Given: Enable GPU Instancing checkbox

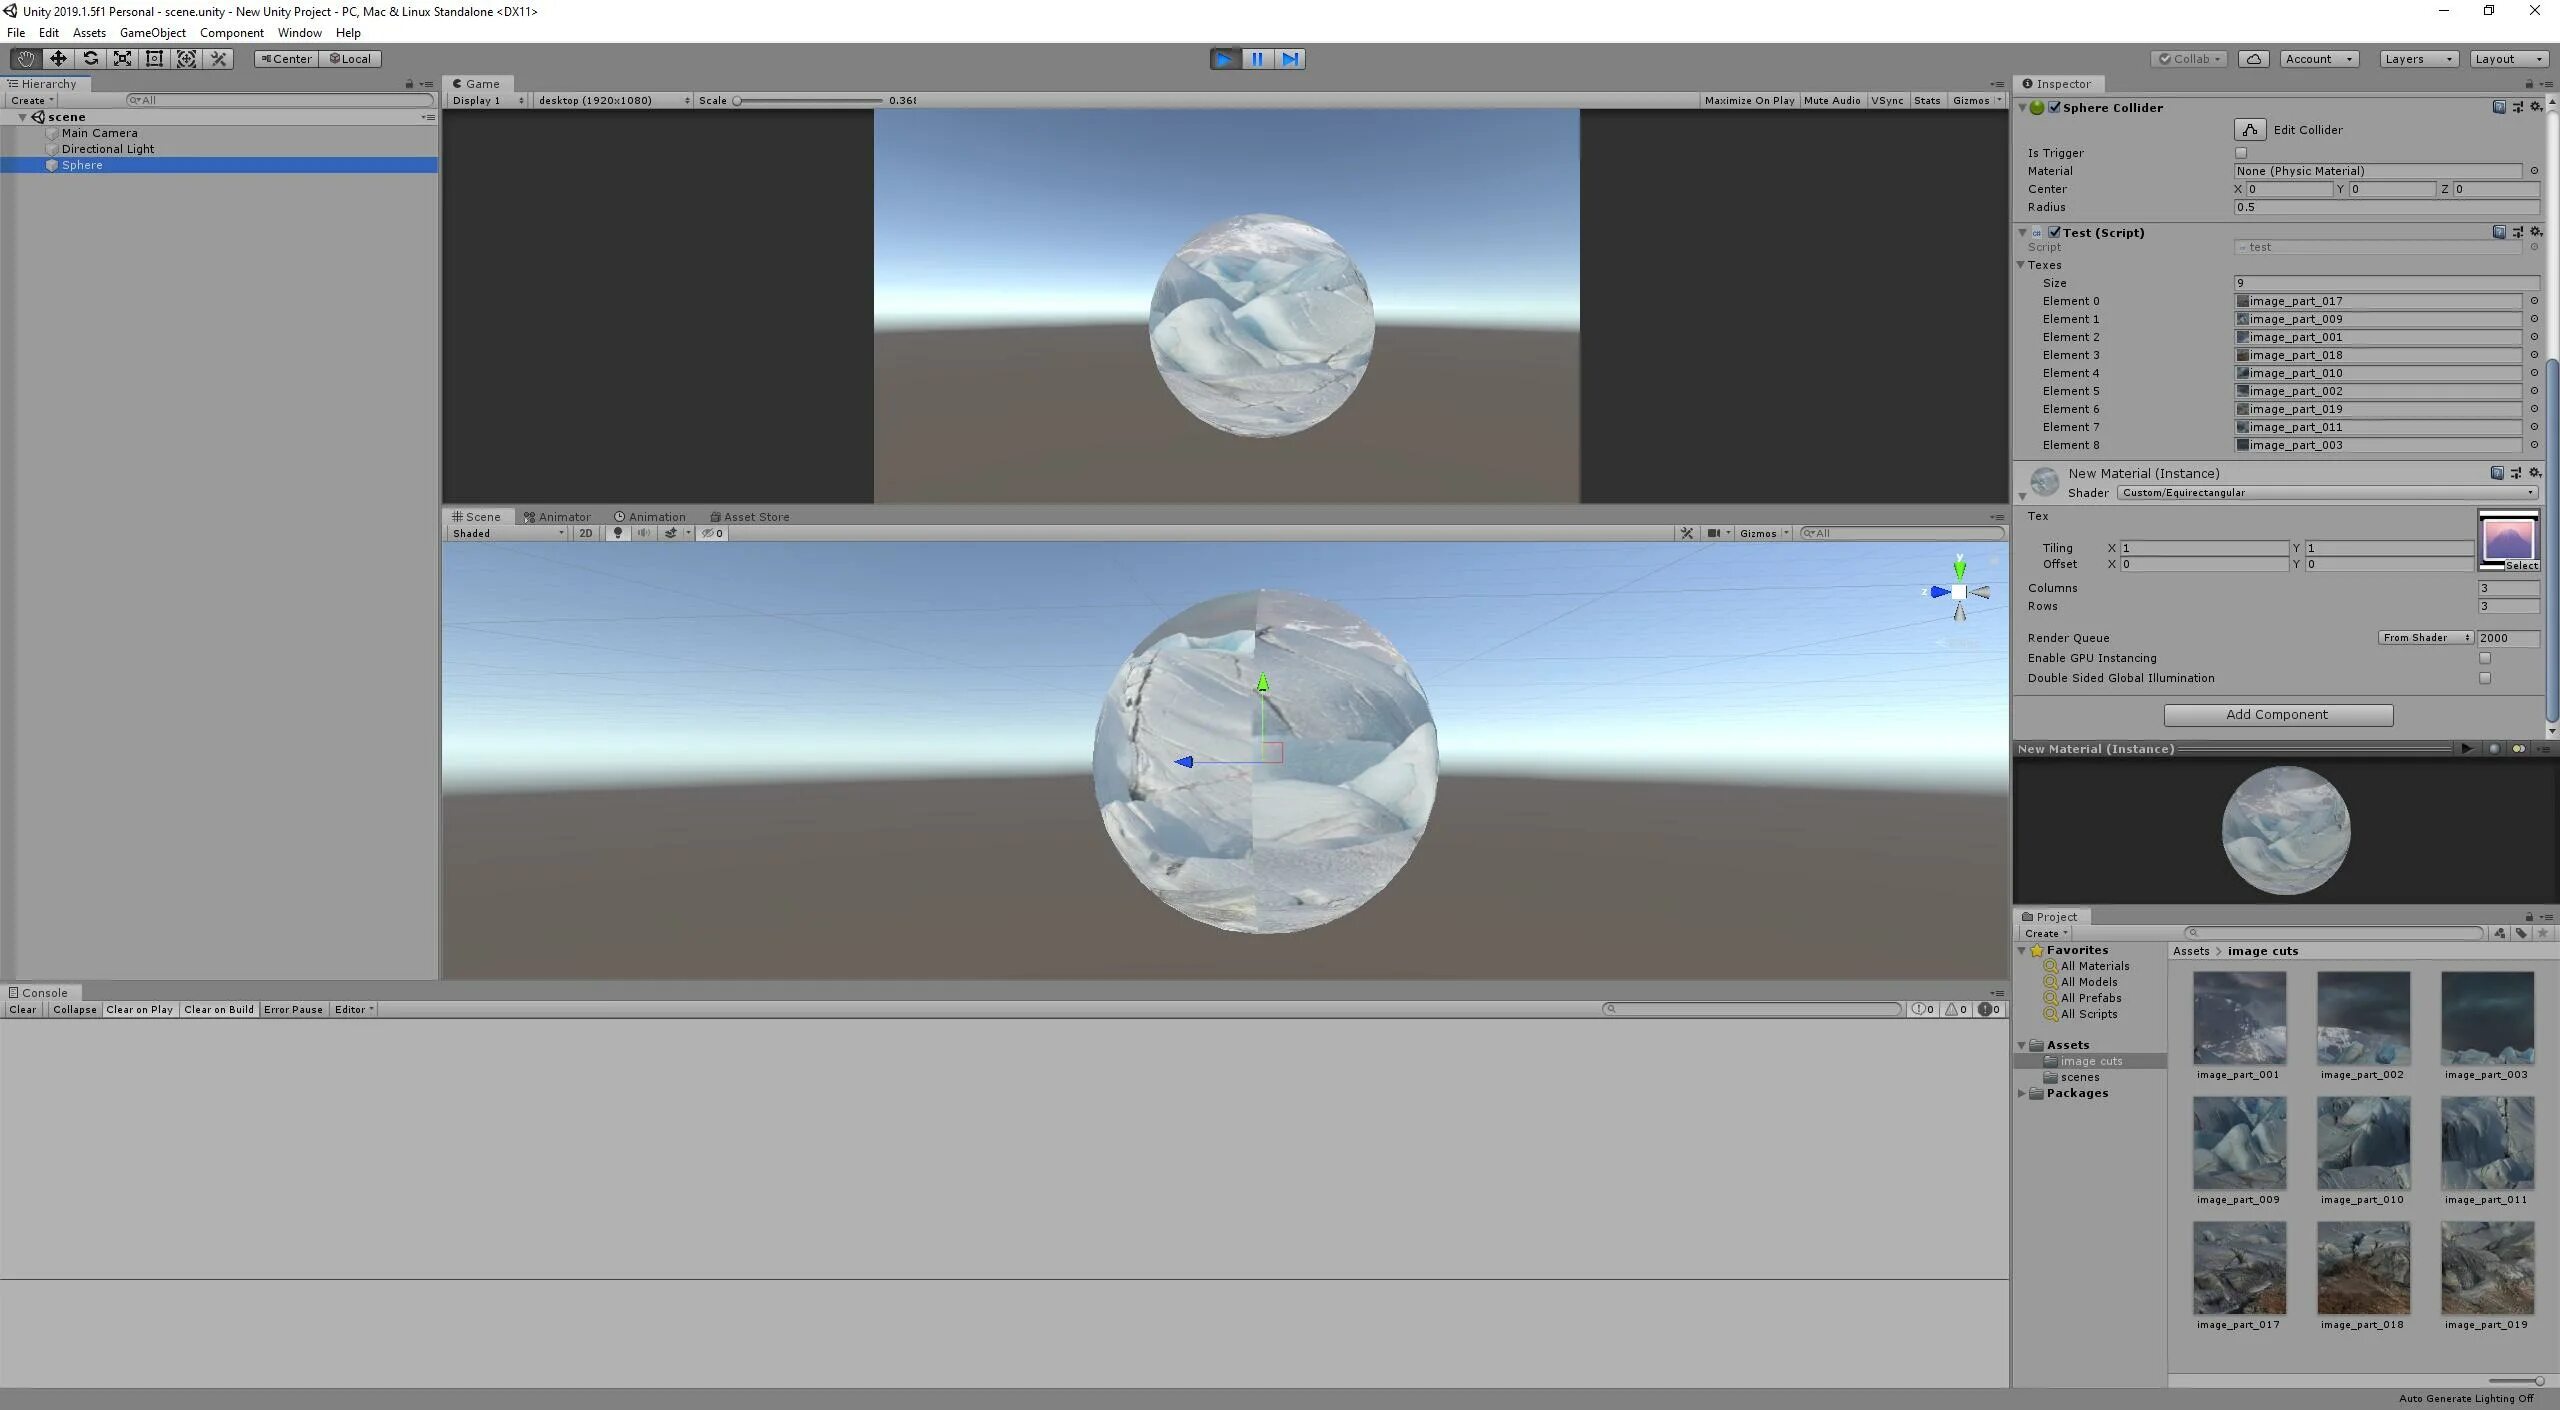Looking at the screenshot, I should (x=2485, y=658).
